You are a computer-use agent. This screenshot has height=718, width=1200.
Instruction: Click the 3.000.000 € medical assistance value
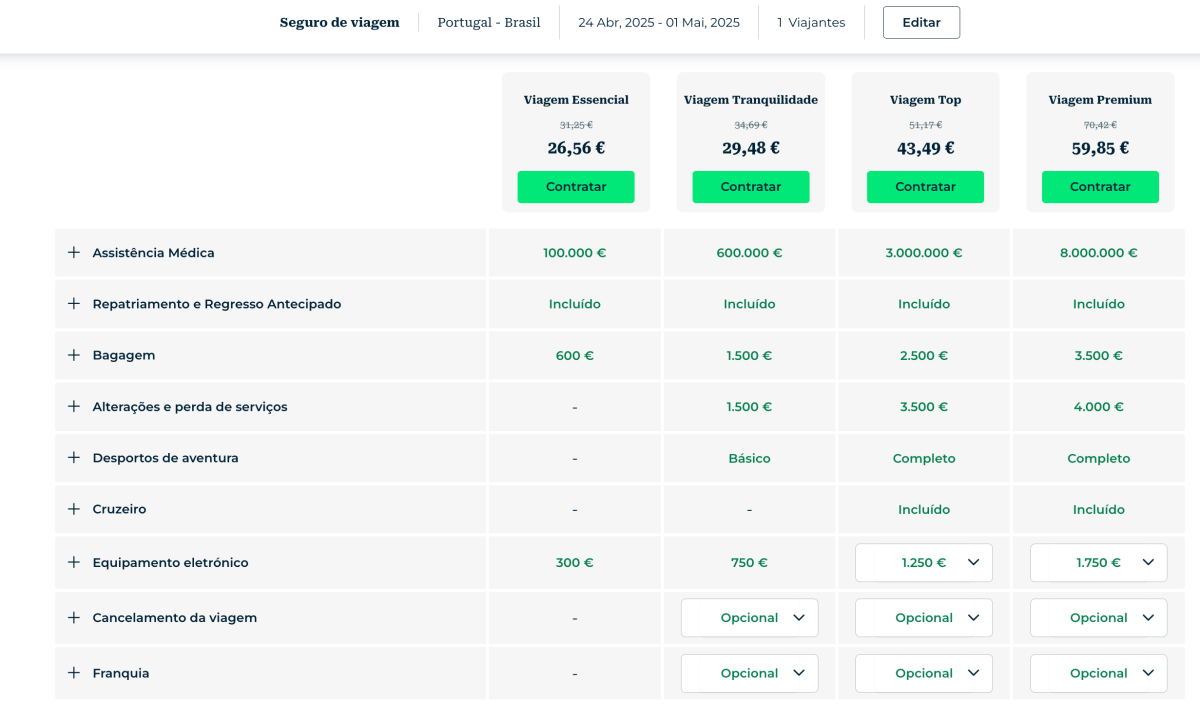point(924,253)
